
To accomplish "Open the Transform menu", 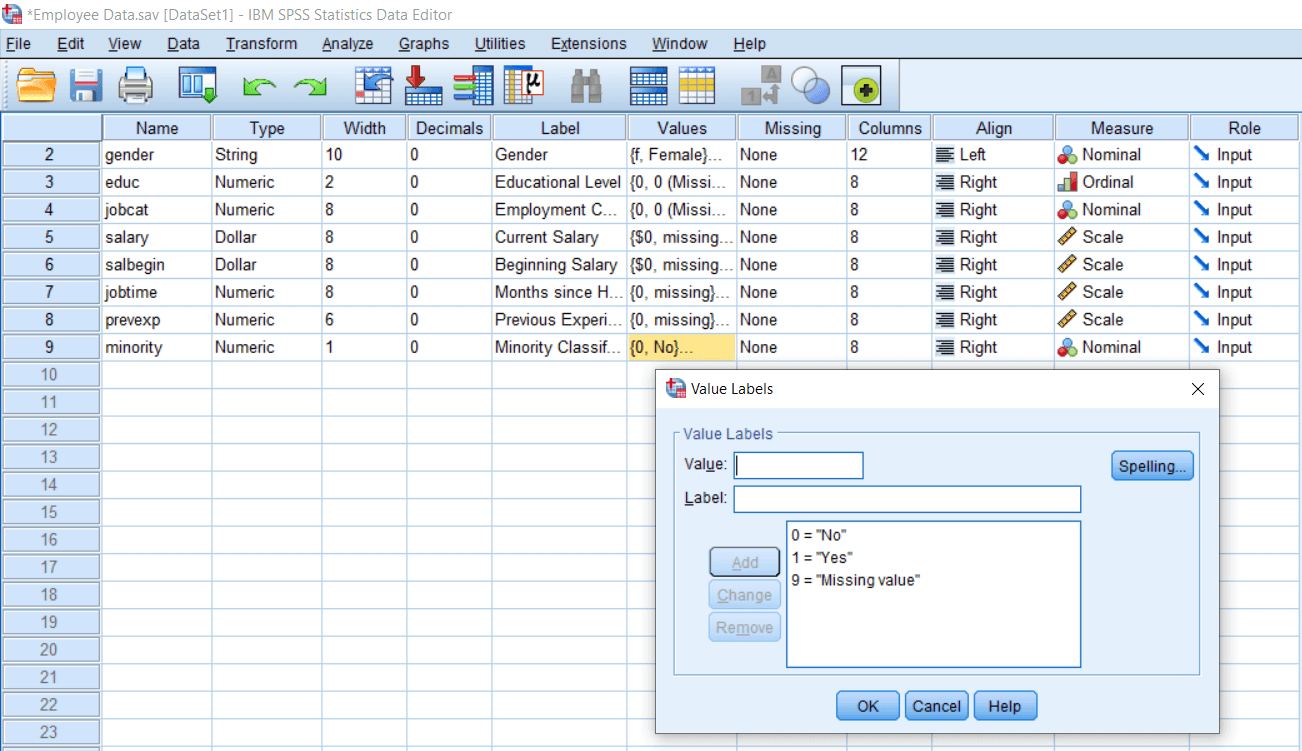I will tap(261, 44).
